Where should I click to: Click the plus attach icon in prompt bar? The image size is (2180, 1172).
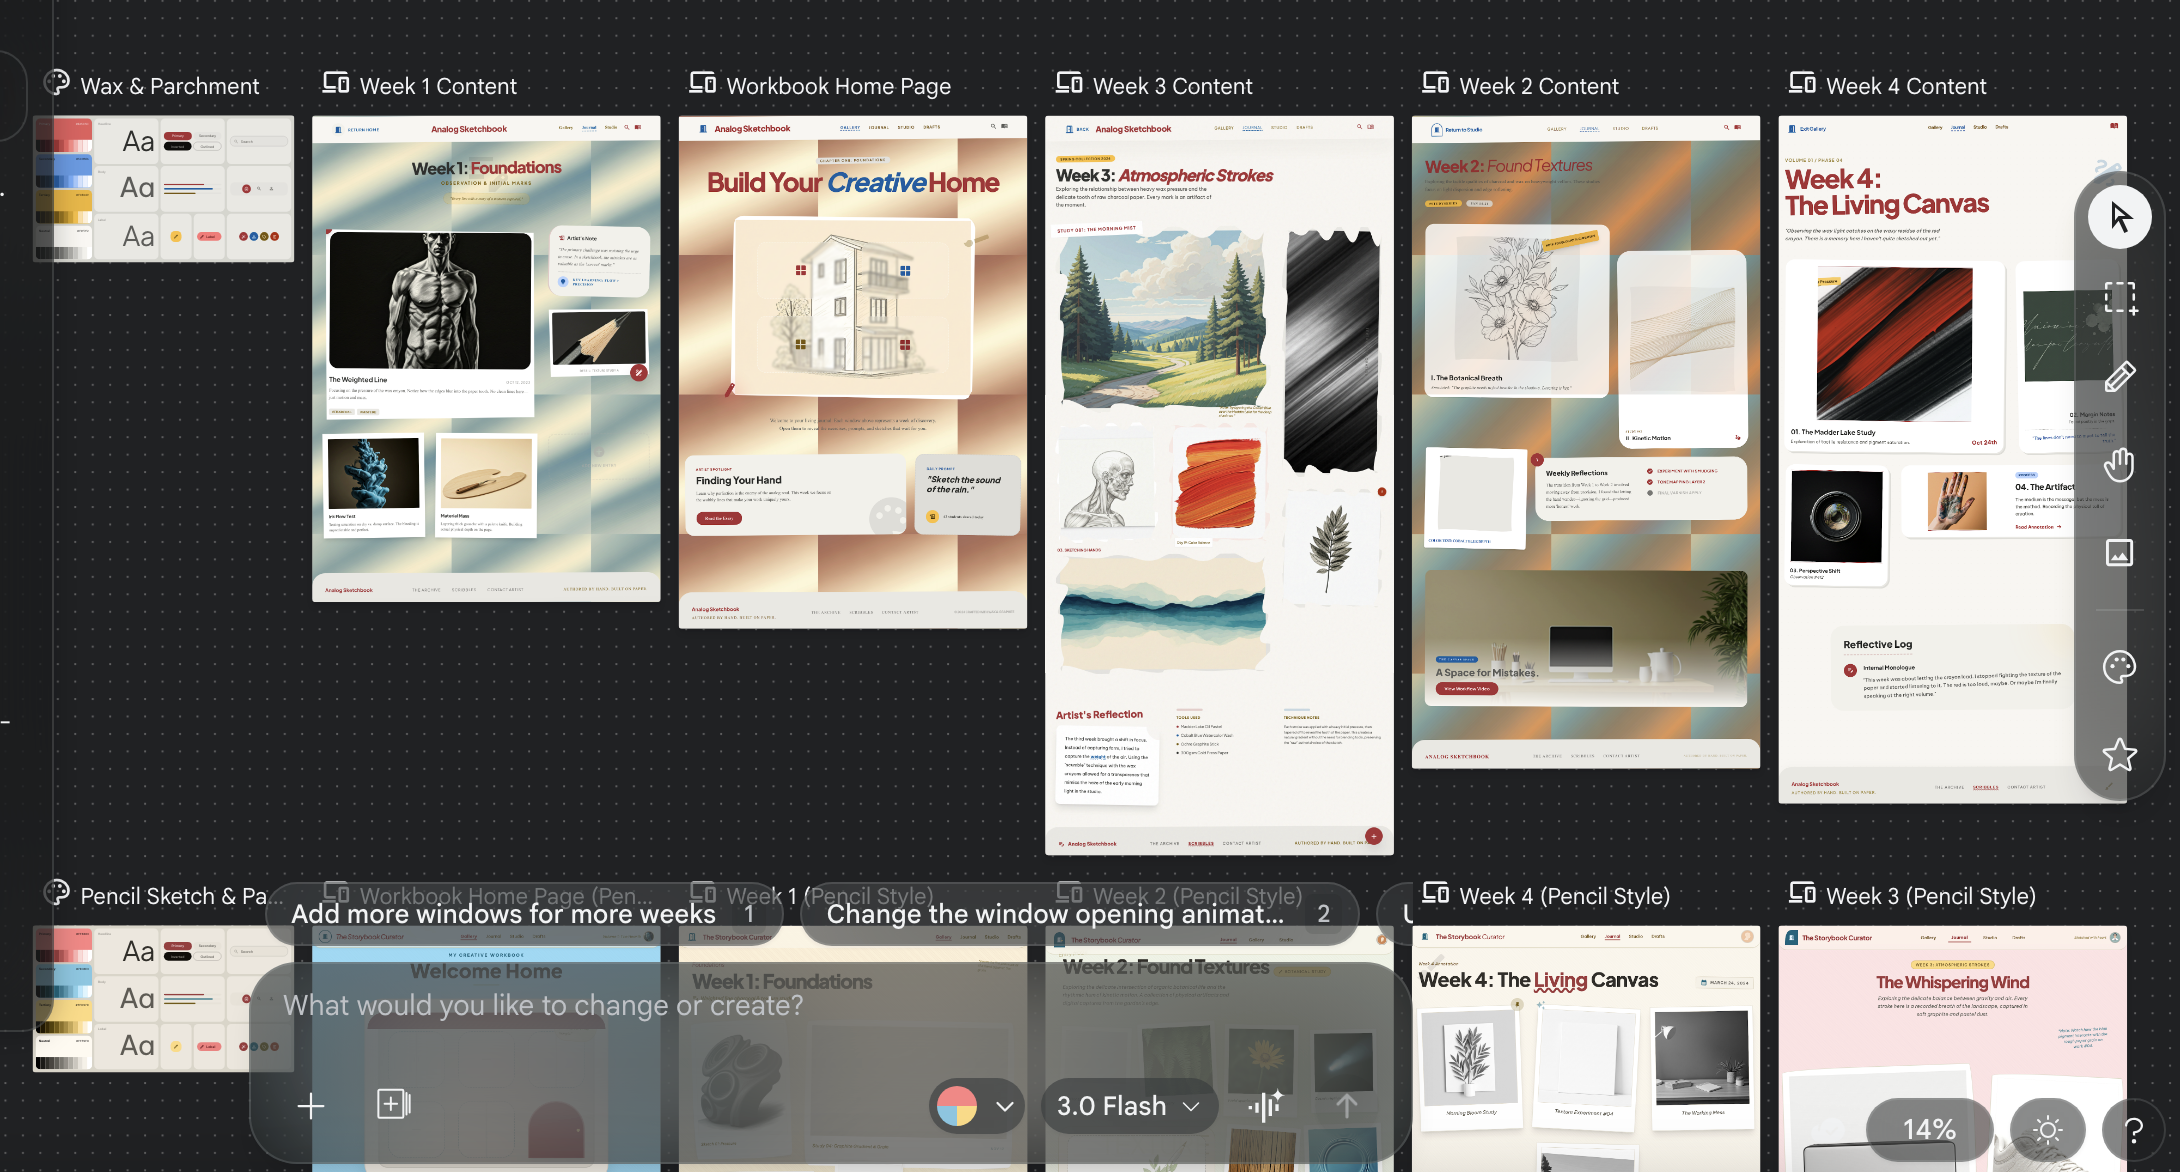tap(311, 1105)
